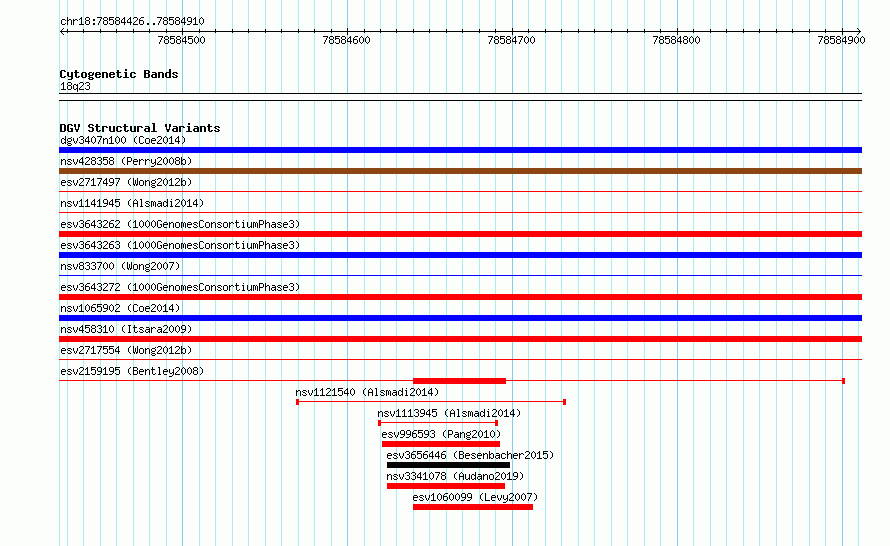Click the 78584800 ruler position label

pos(677,40)
